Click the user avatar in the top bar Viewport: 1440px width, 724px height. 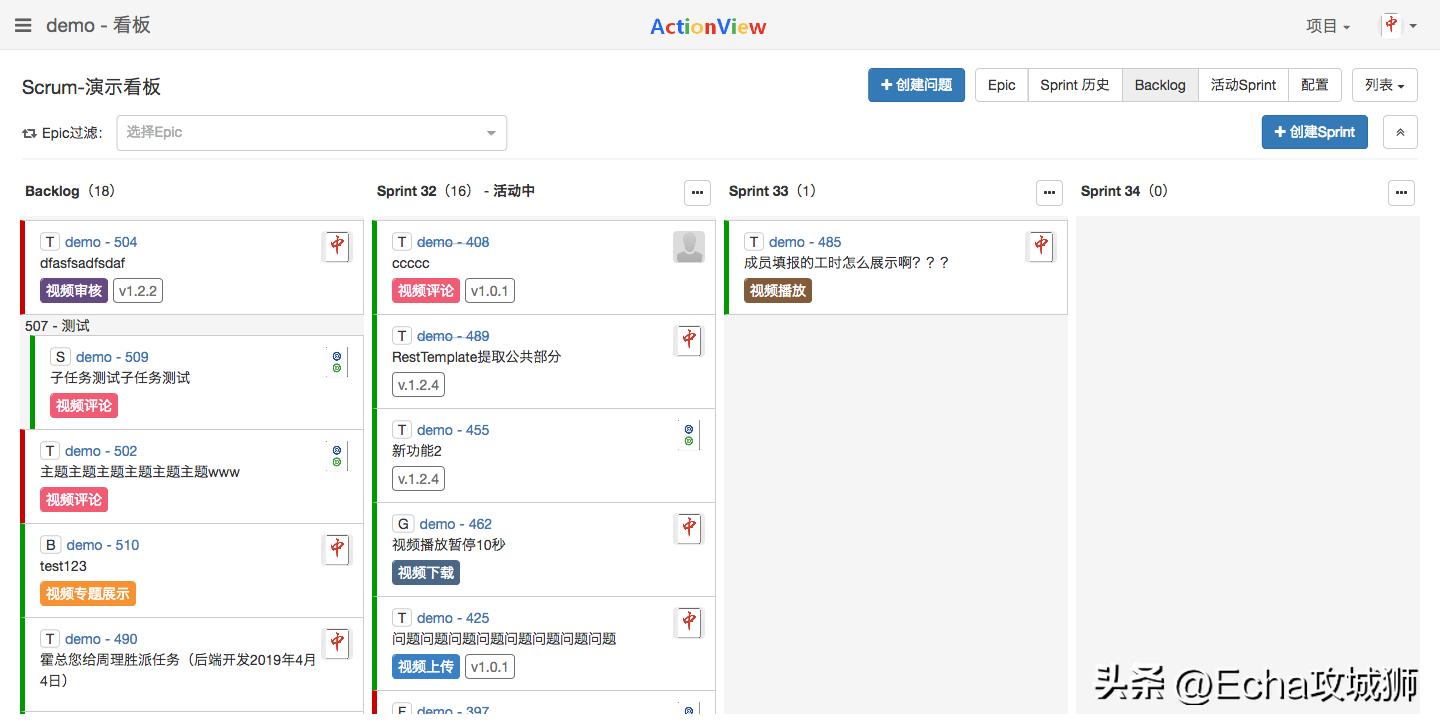(x=1390, y=25)
